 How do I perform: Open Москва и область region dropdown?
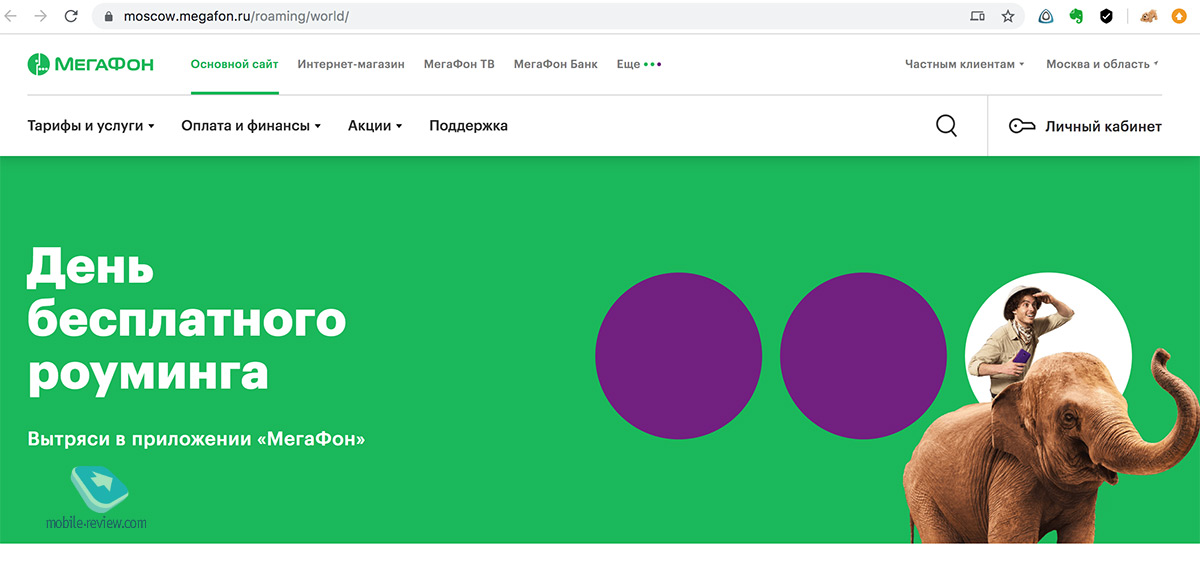pyautogui.click(x=1102, y=64)
